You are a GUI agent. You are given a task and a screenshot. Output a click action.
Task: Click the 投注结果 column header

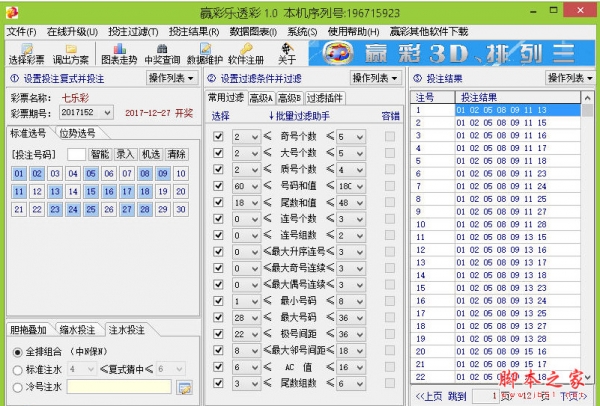tap(518, 97)
